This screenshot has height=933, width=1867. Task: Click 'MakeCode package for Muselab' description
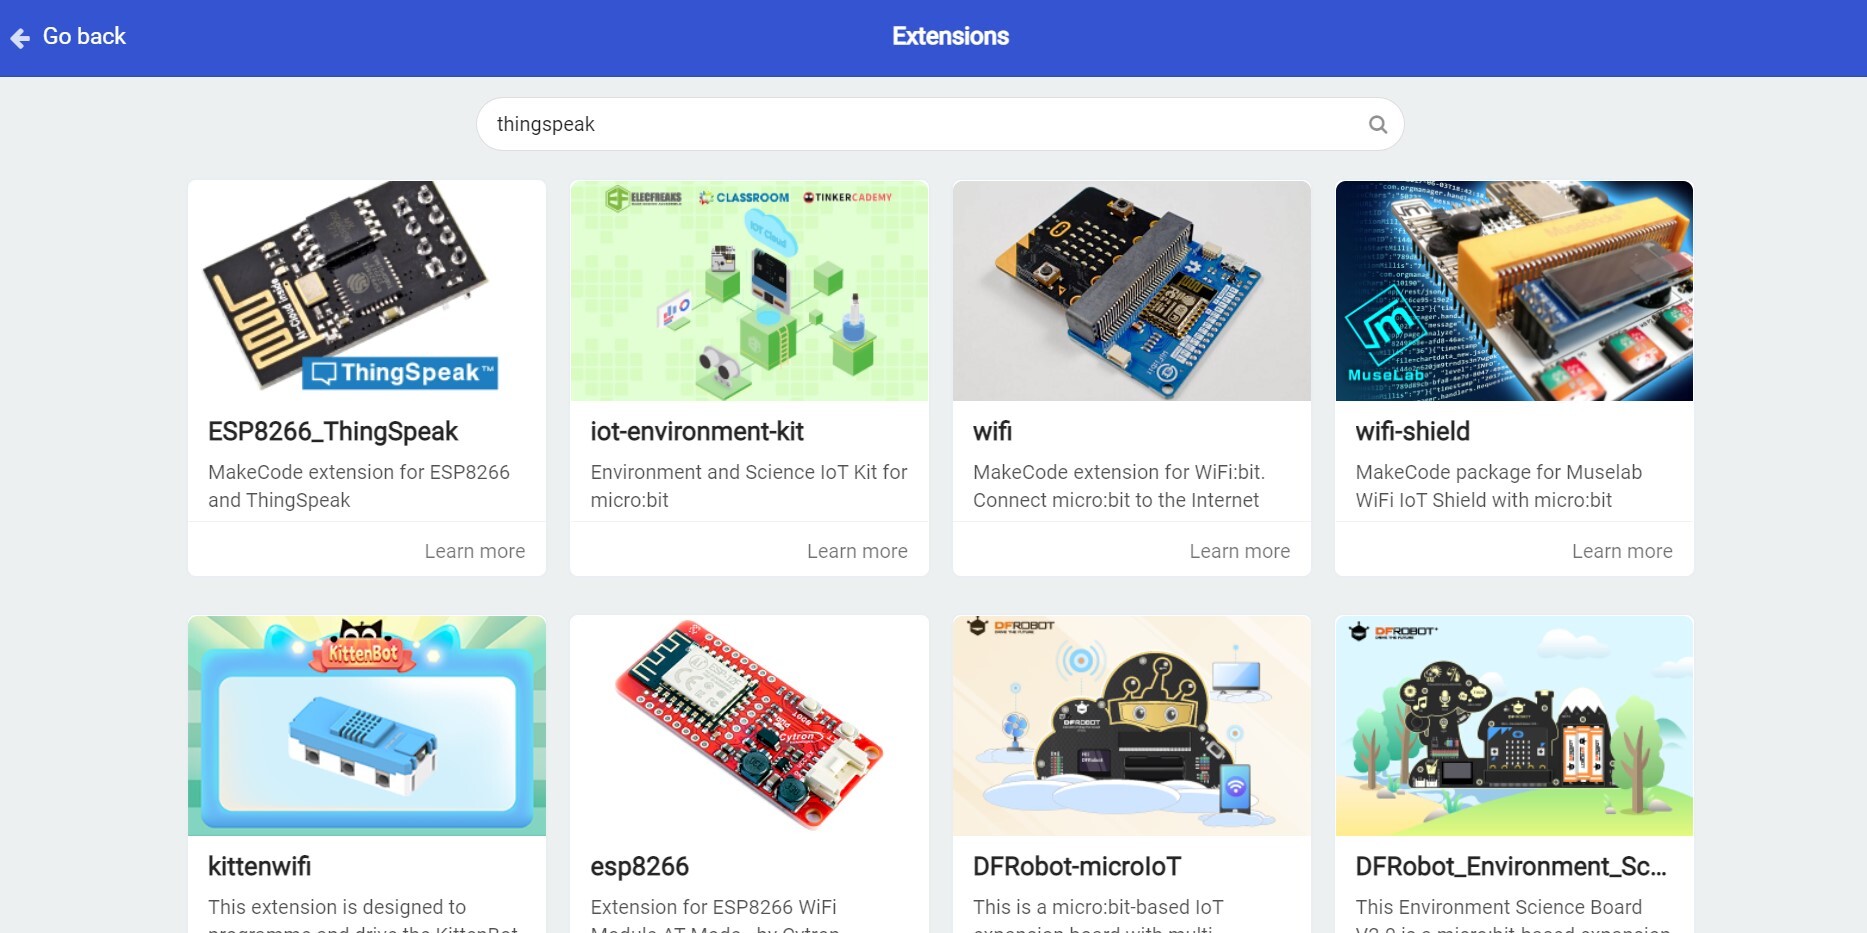[1499, 486]
